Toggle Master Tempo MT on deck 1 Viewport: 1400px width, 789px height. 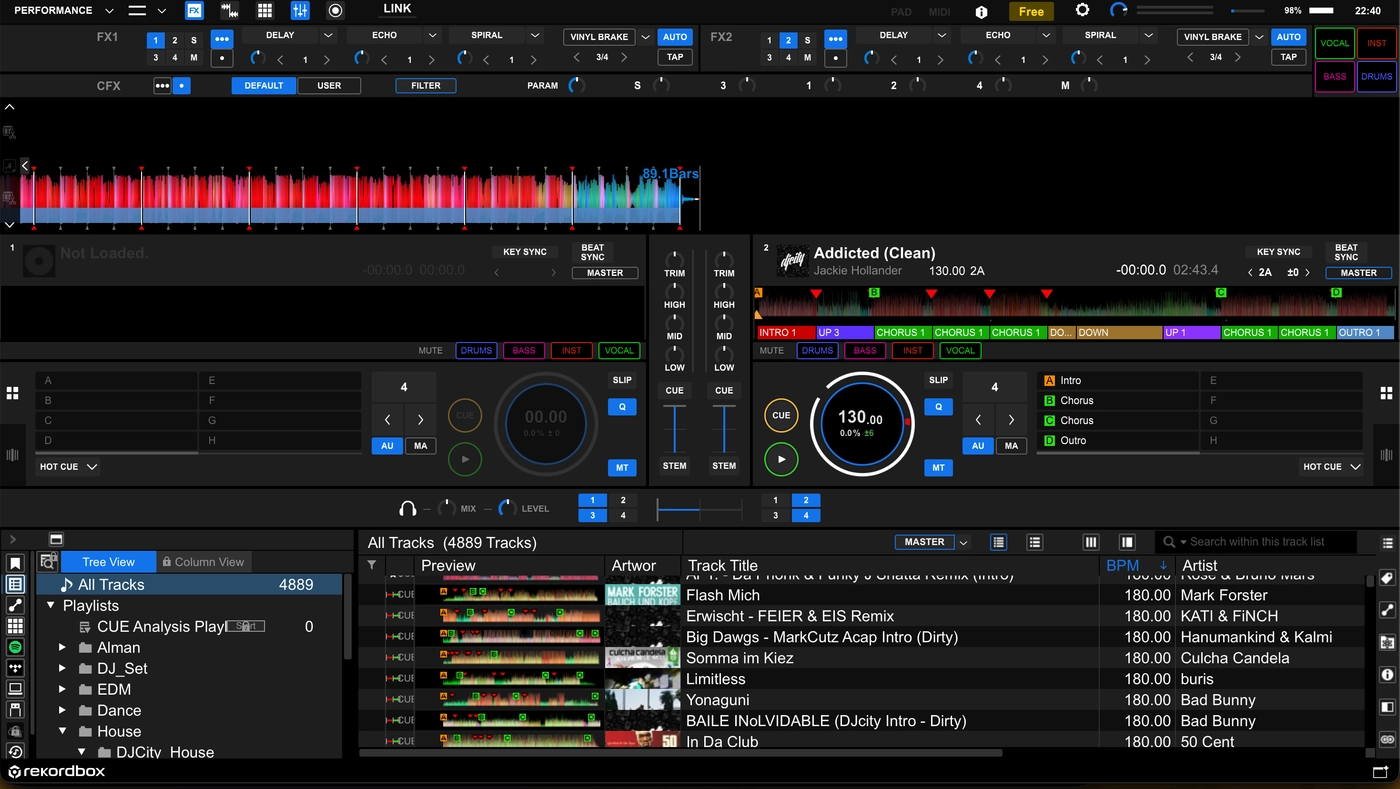[x=622, y=467]
